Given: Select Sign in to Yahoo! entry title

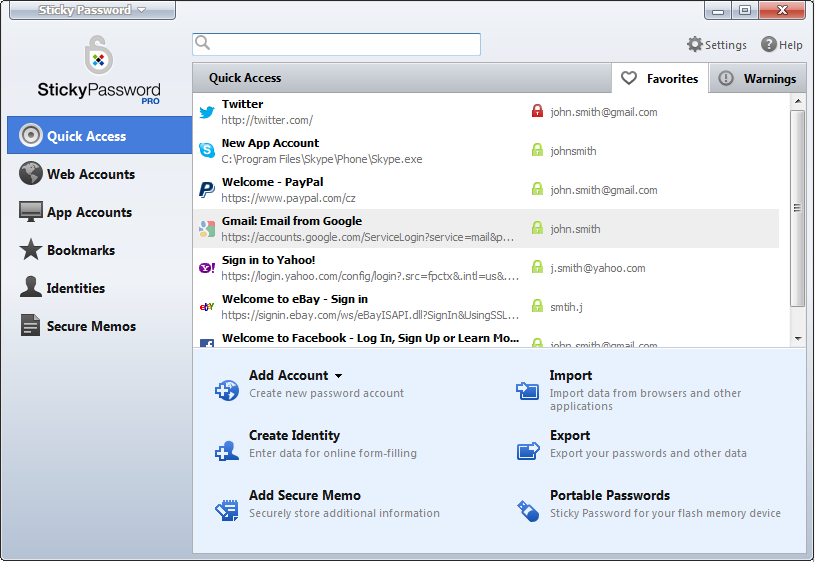Looking at the screenshot, I should [x=268, y=260].
